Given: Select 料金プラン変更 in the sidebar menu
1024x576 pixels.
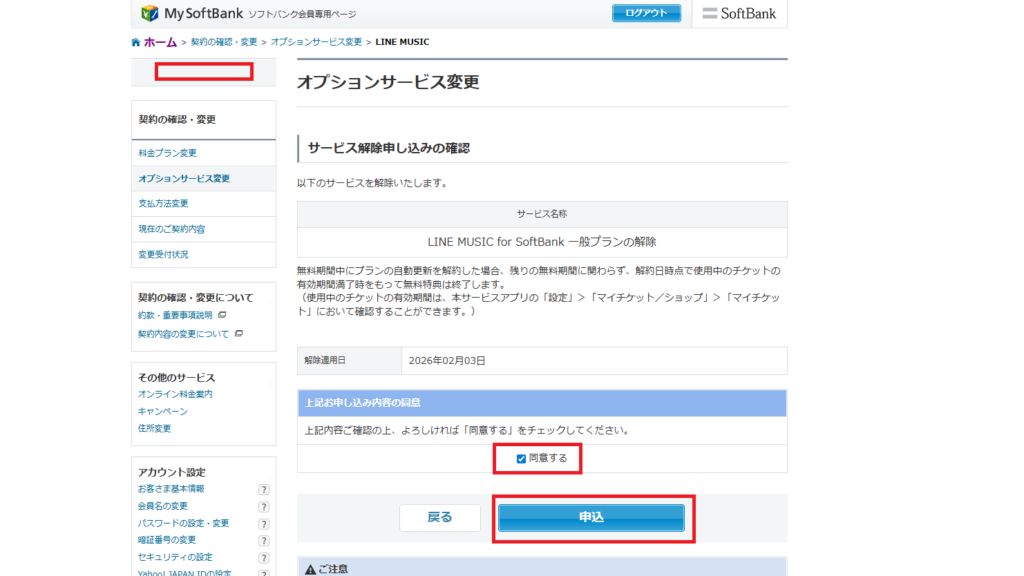Looking at the screenshot, I should click(x=169, y=153).
